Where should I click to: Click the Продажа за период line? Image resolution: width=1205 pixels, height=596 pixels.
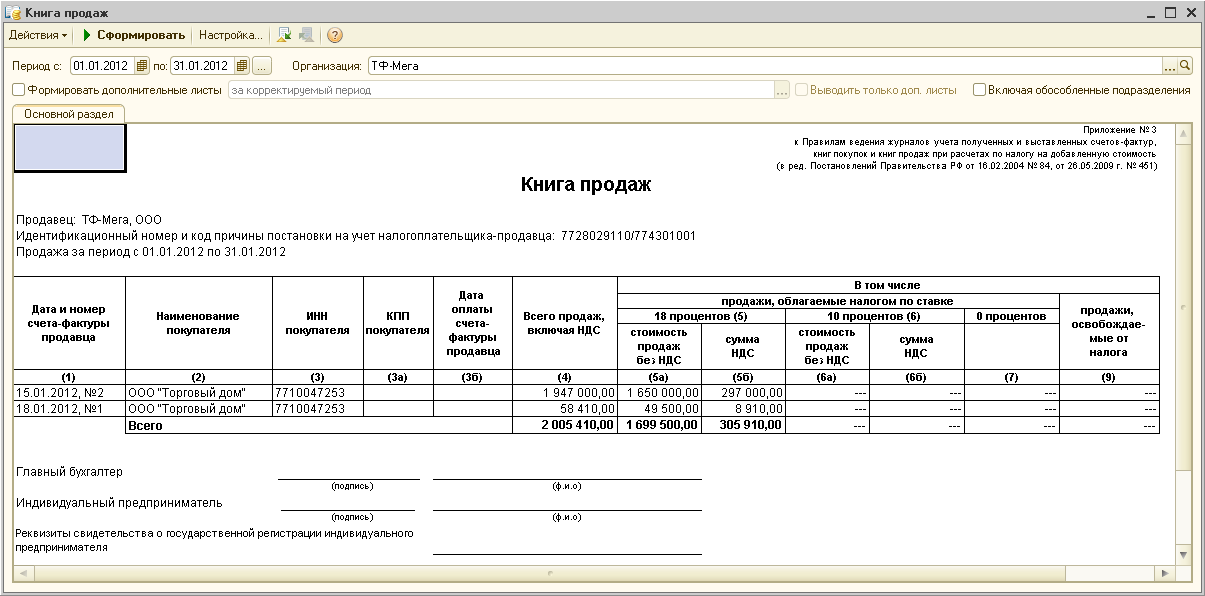click(x=151, y=252)
